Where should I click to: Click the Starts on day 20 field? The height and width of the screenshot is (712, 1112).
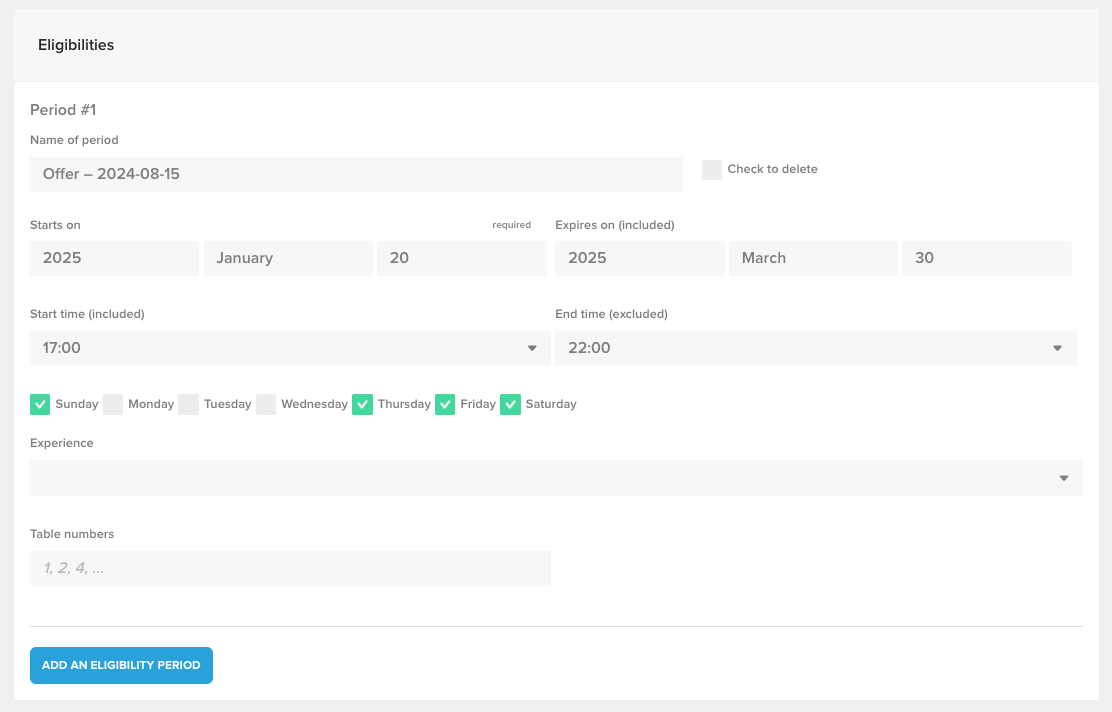pos(461,258)
